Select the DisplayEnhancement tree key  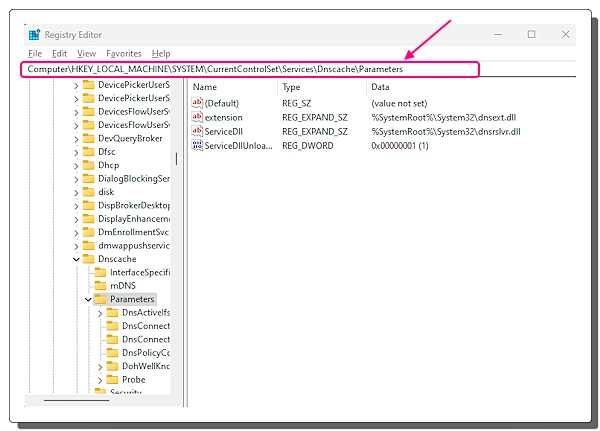pyautogui.click(x=134, y=219)
